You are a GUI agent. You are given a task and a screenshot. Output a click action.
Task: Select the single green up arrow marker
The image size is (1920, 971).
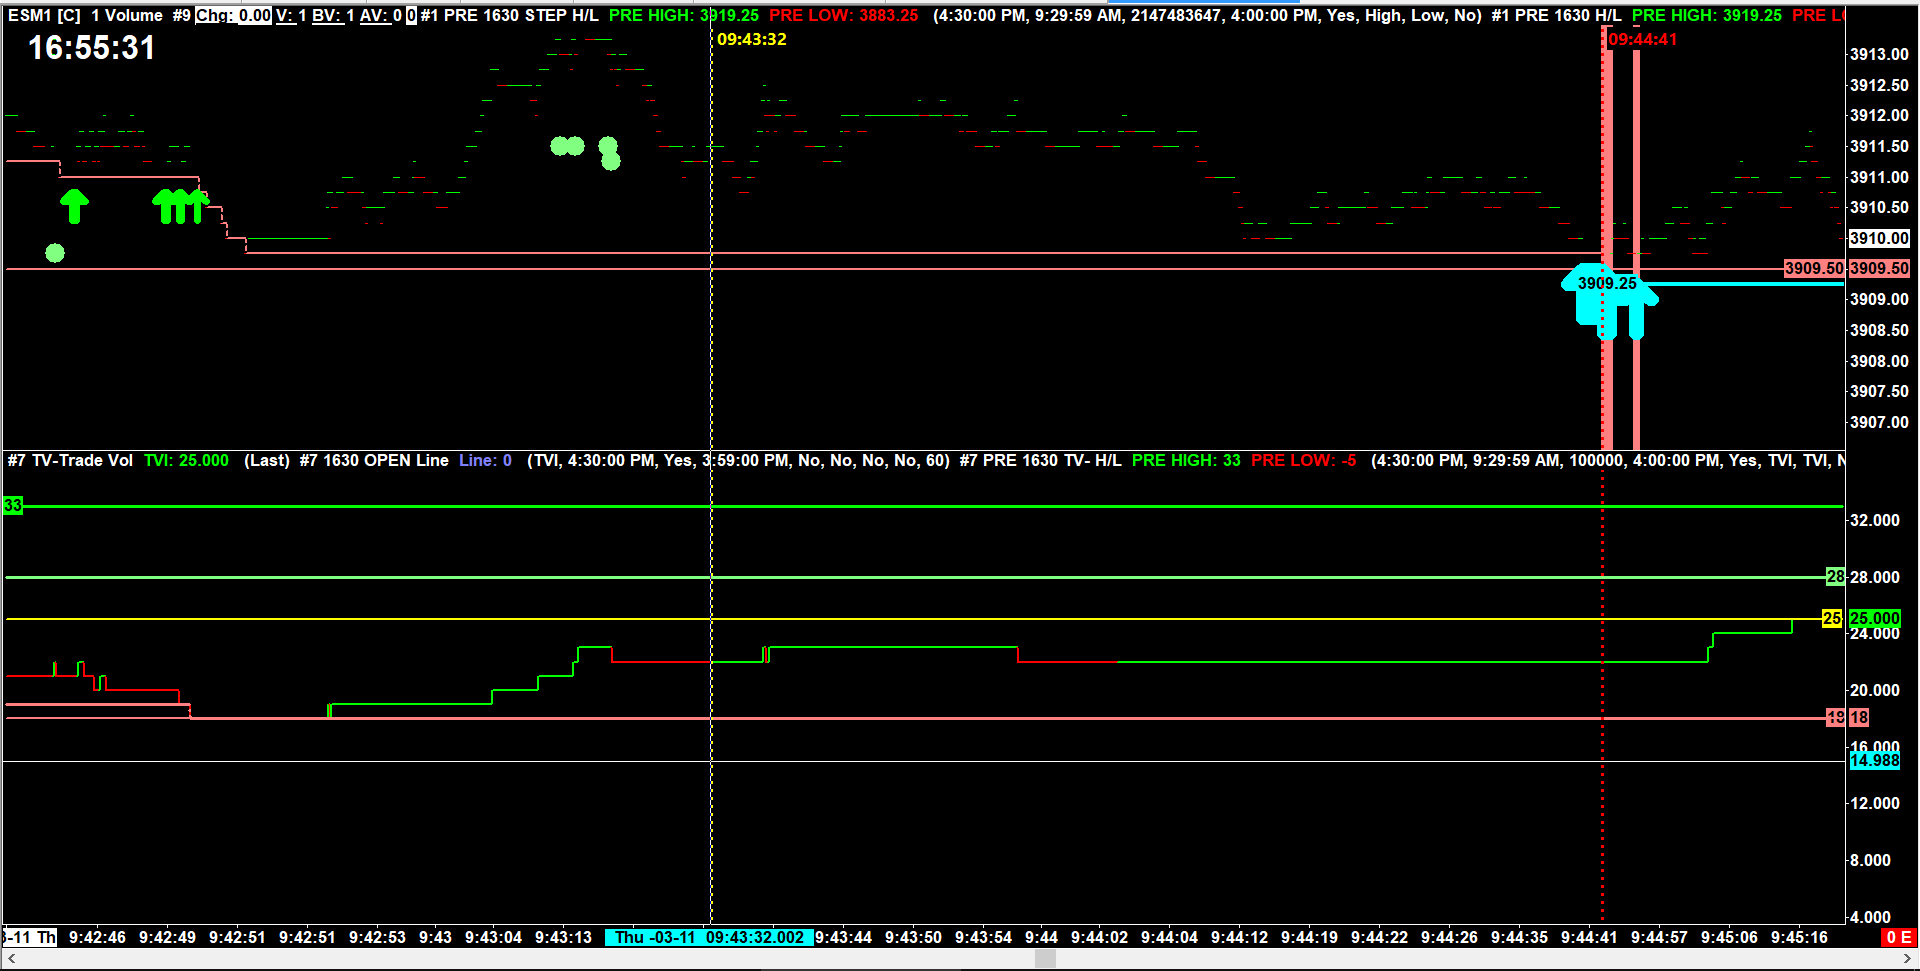click(x=74, y=206)
